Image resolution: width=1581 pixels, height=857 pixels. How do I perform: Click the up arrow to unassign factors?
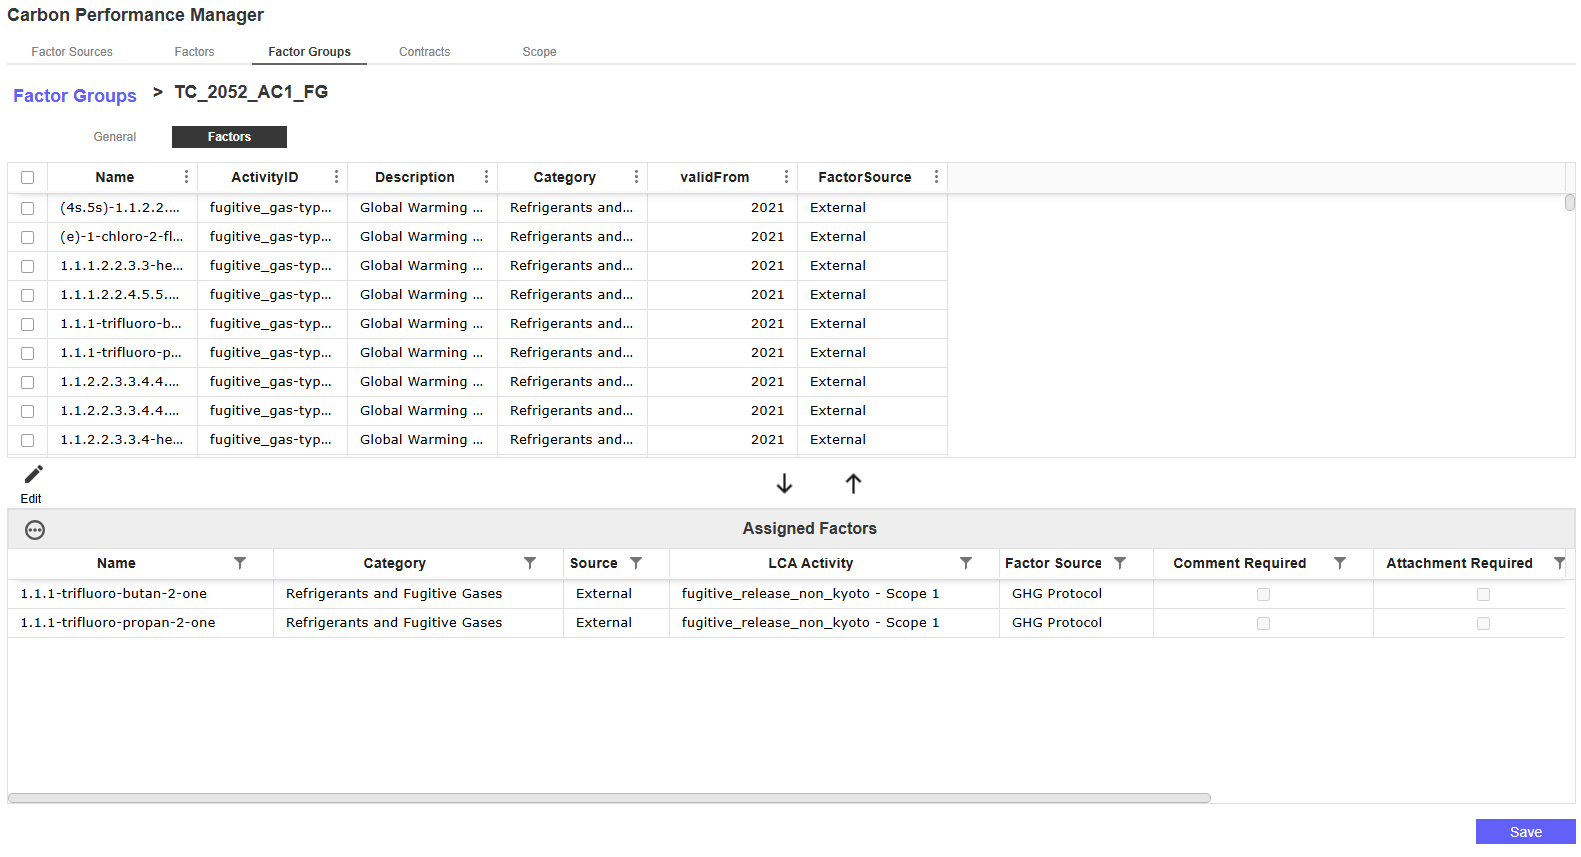[853, 484]
